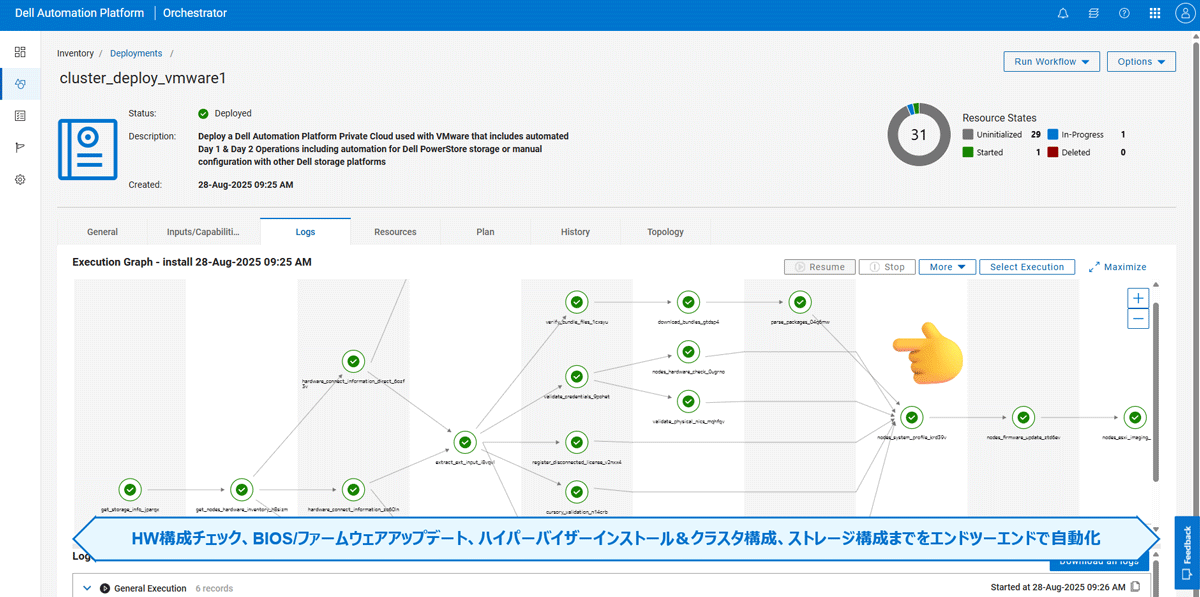The height and width of the screenshot is (597, 1200).
Task: Select the parse_packages node
Action: pyautogui.click(x=799, y=302)
